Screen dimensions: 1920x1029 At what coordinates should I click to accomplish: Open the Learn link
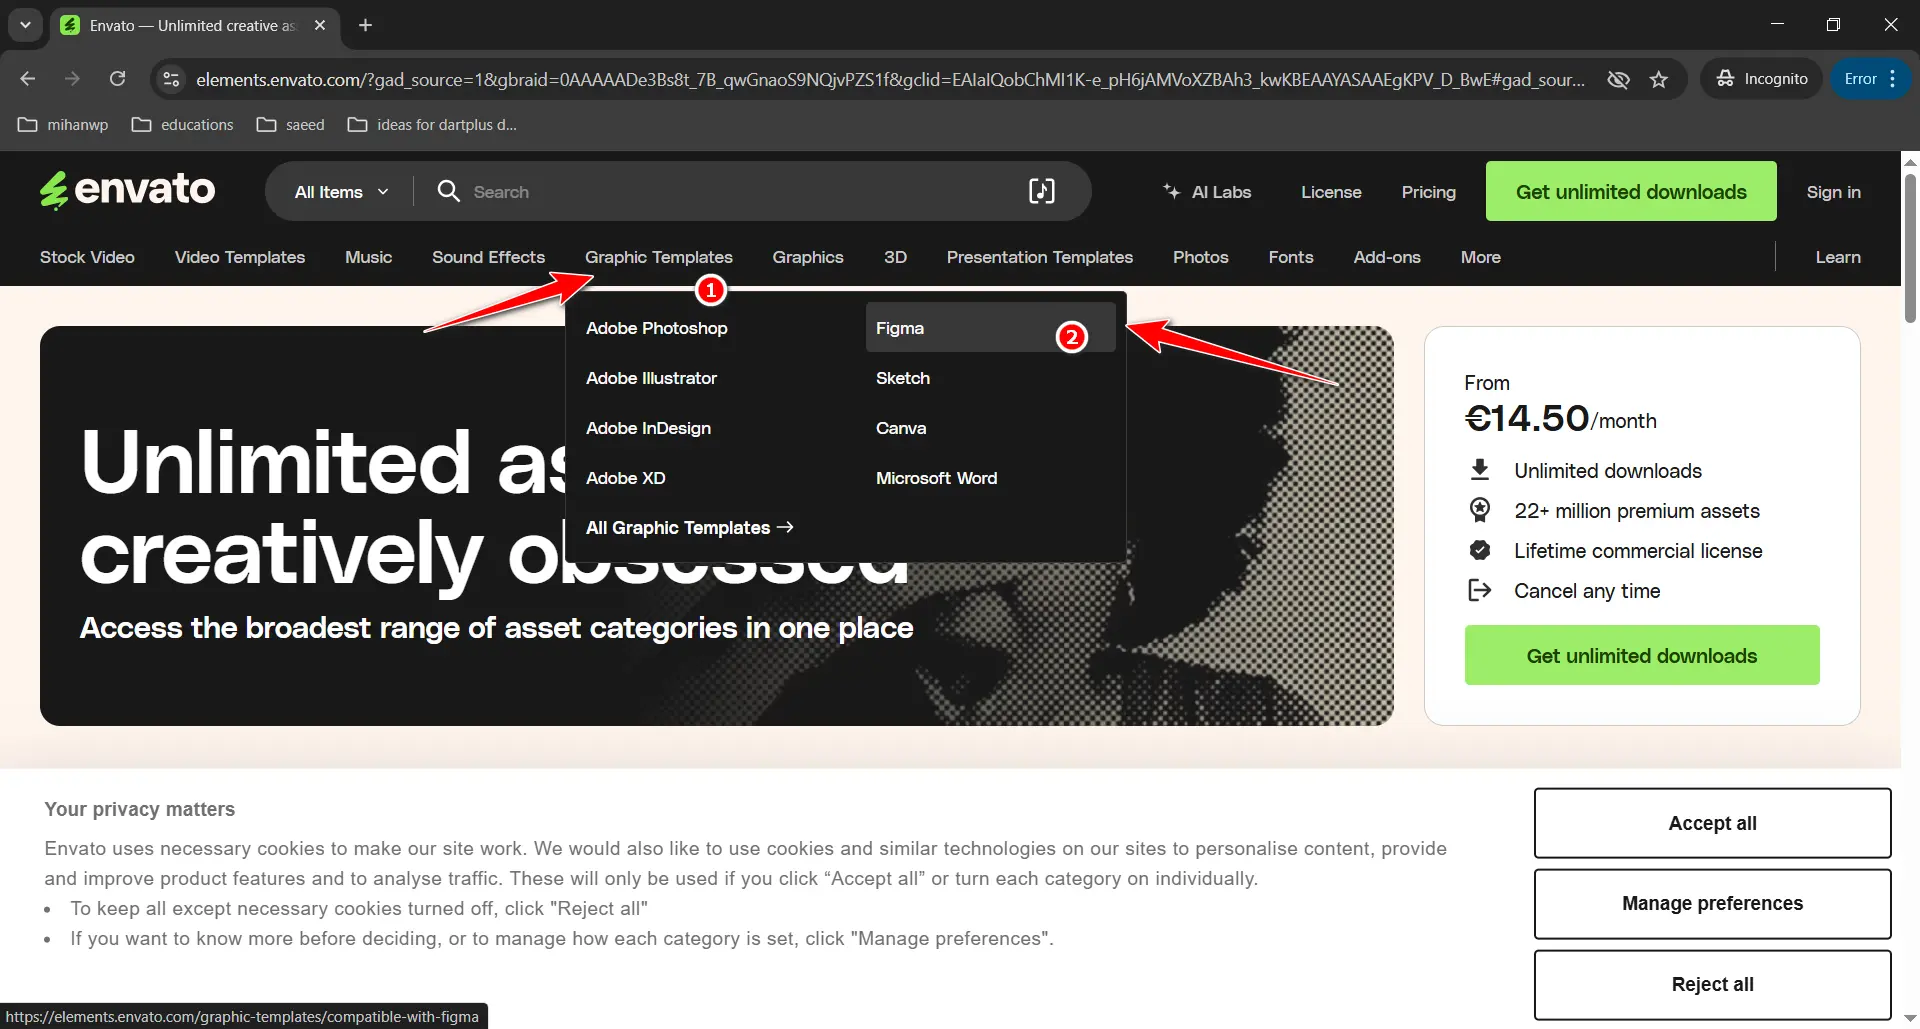[1838, 257]
